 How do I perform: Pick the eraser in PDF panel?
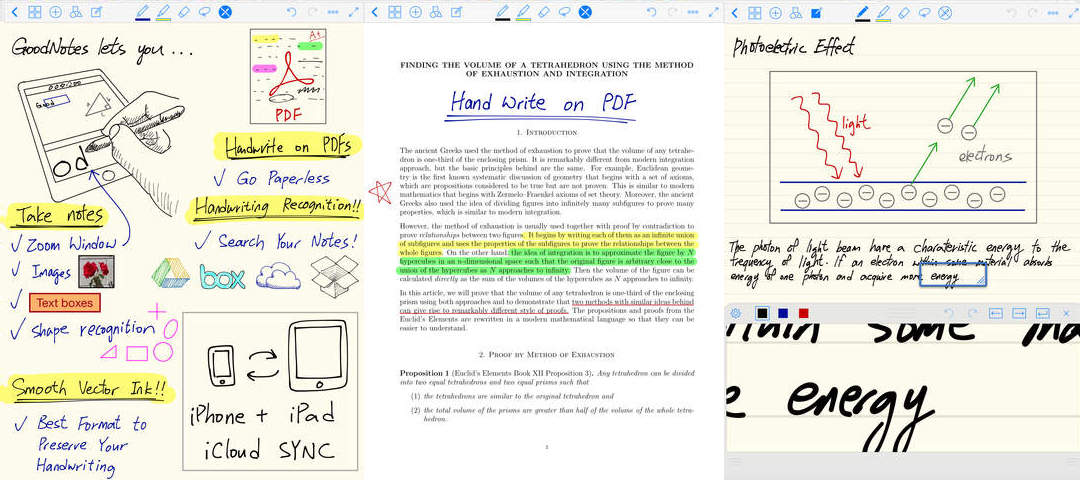(x=544, y=12)
